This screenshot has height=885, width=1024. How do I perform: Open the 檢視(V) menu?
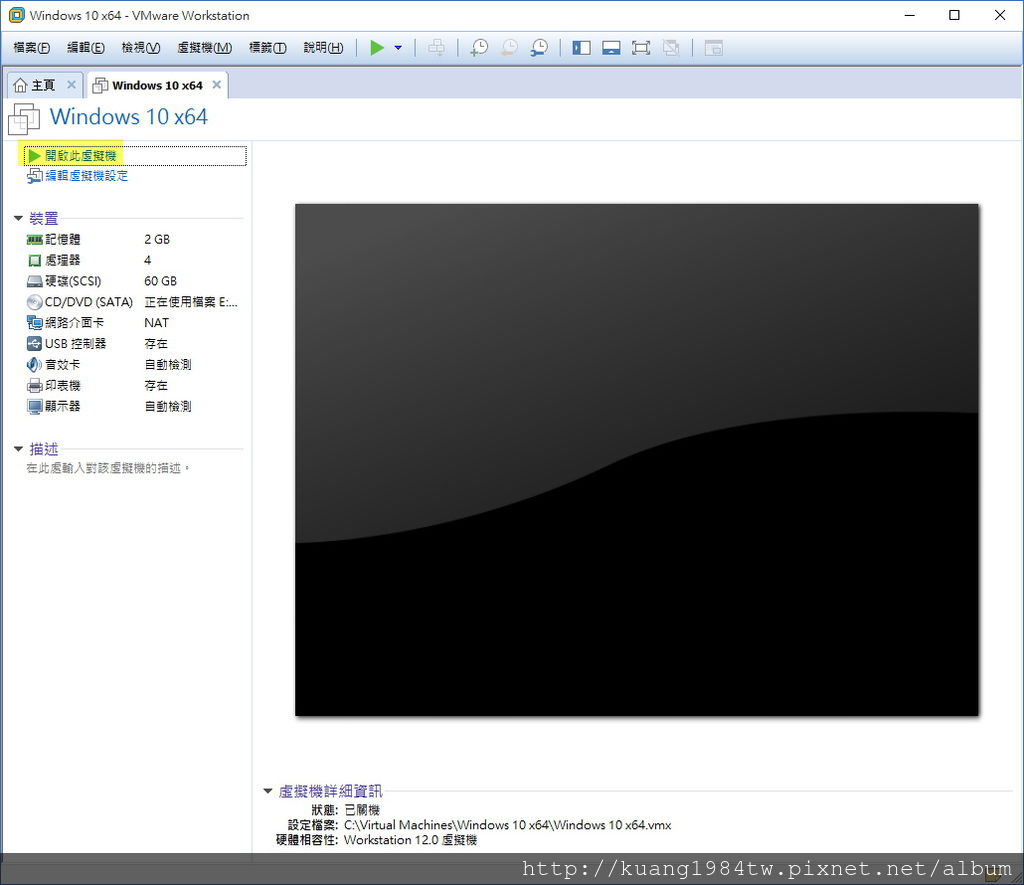pos(140,48)
